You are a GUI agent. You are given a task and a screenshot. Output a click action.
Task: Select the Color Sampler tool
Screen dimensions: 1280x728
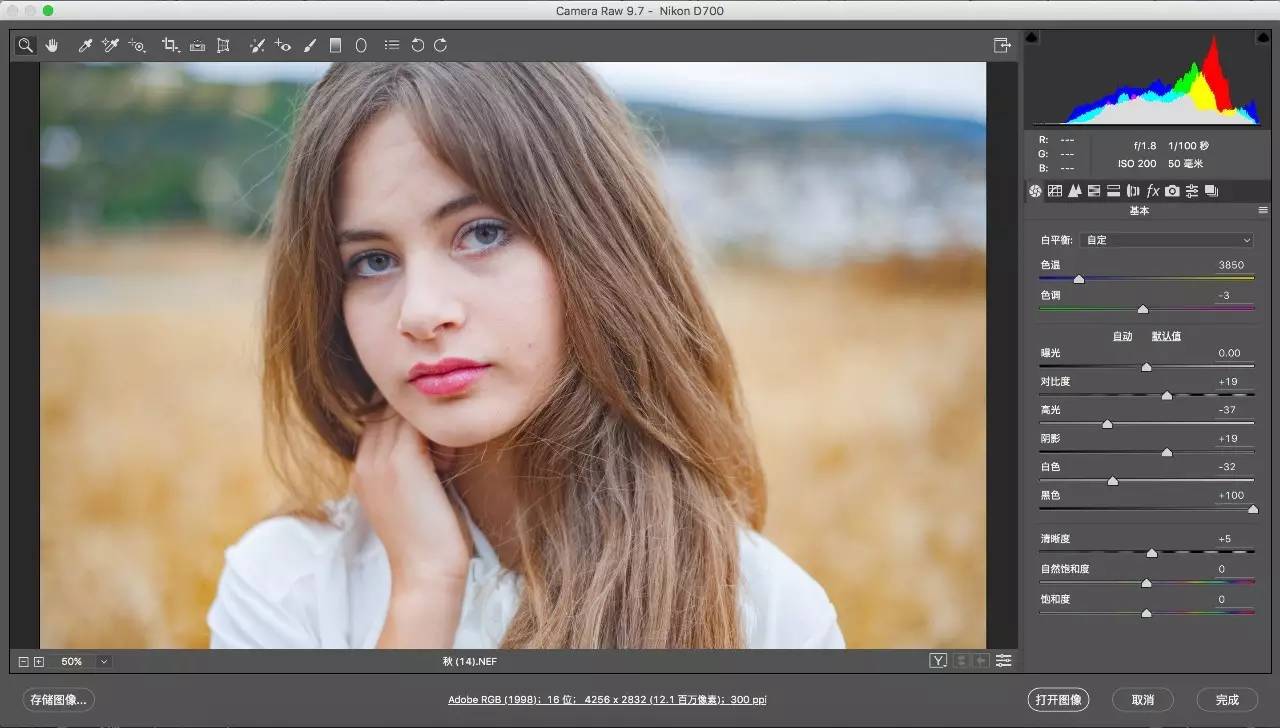[x=111, y=45]
